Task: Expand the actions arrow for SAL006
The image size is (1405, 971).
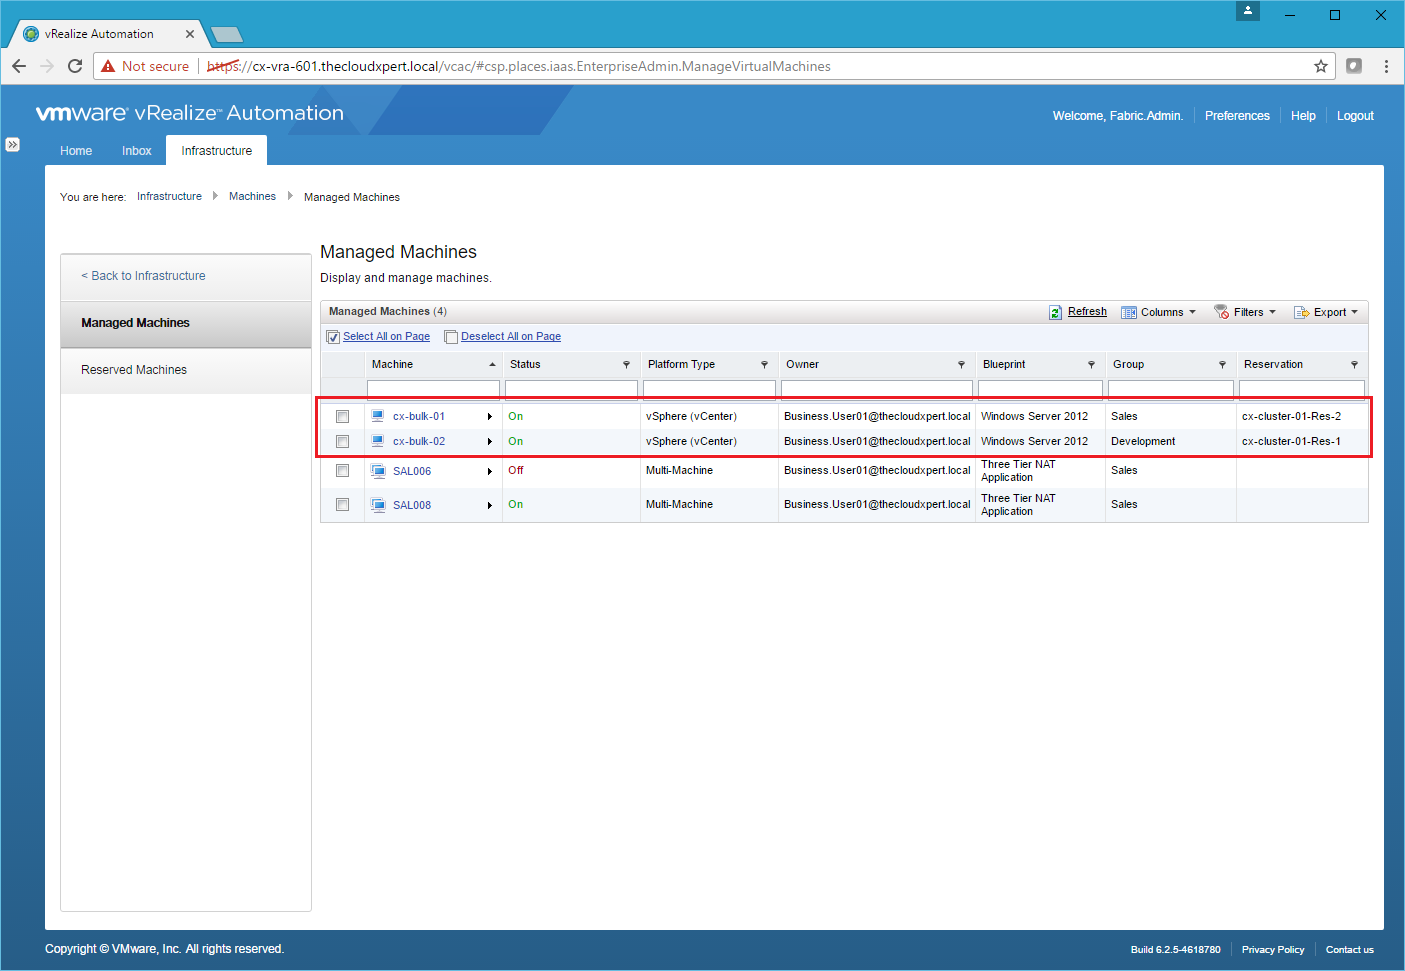Action: click(489, 471)
